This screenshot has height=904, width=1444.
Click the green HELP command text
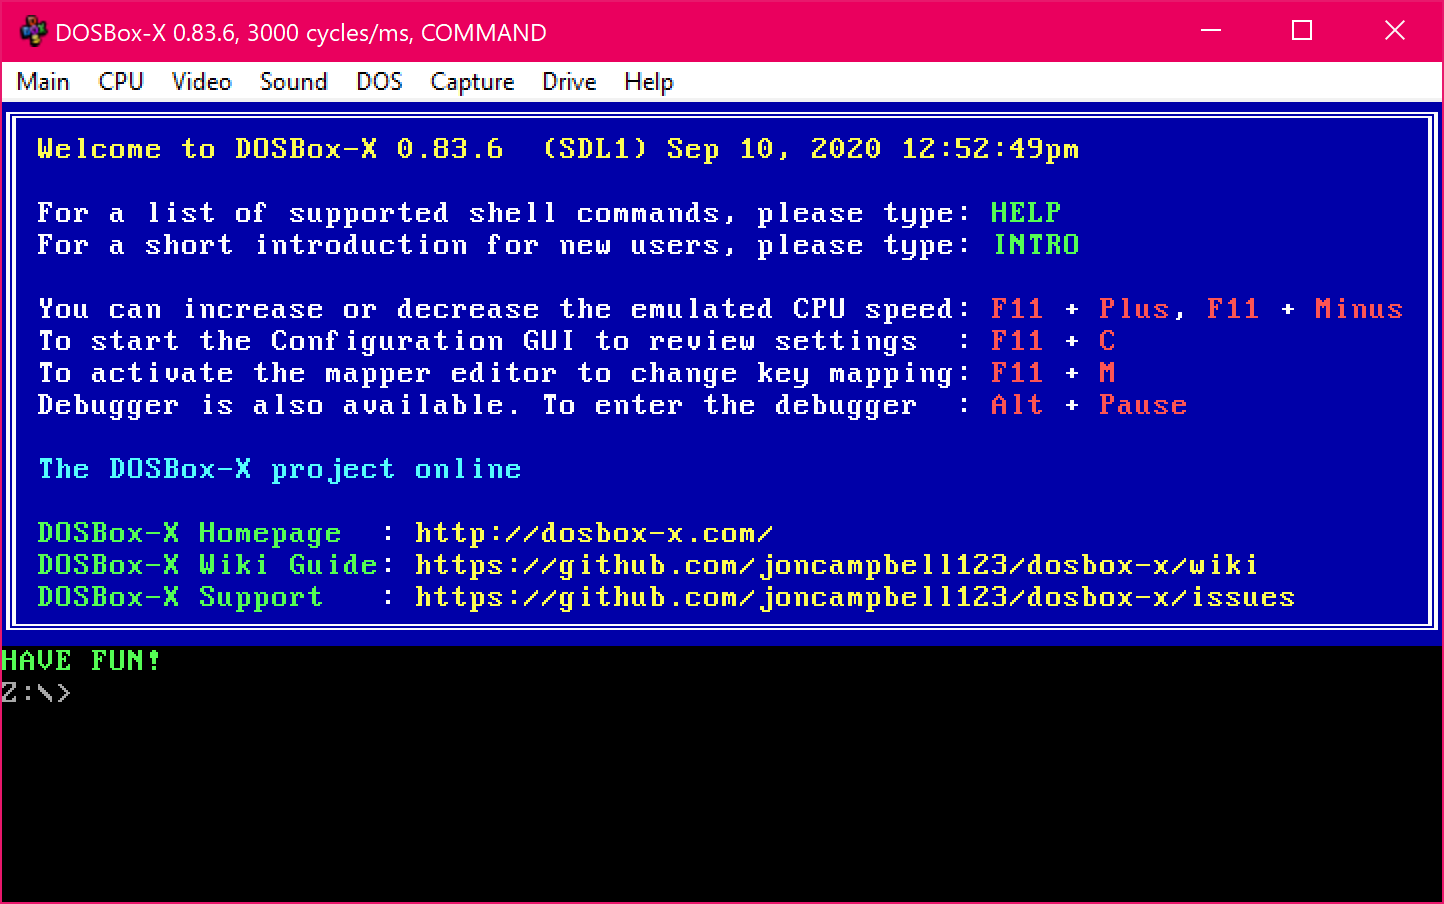pos(1026,212)
